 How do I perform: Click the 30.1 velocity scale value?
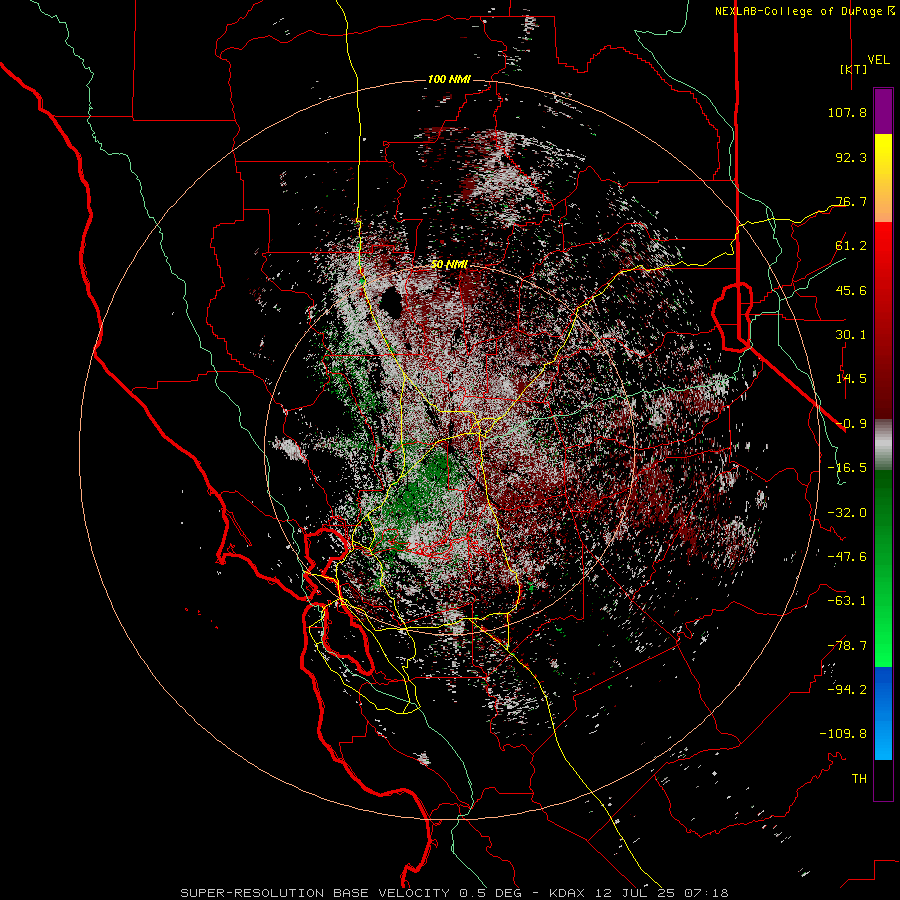coord(851,335)
